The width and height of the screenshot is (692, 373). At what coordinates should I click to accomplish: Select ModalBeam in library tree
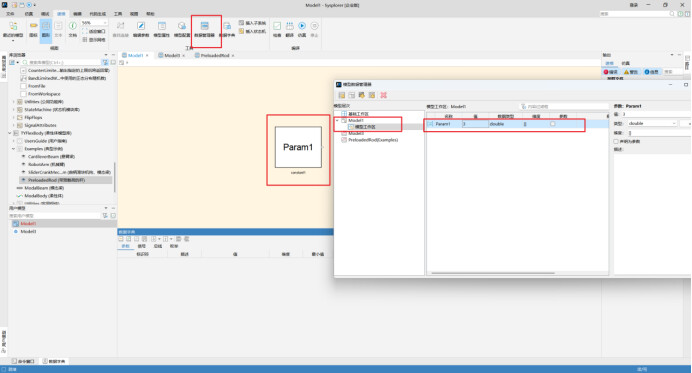click(x=44, y=188)
